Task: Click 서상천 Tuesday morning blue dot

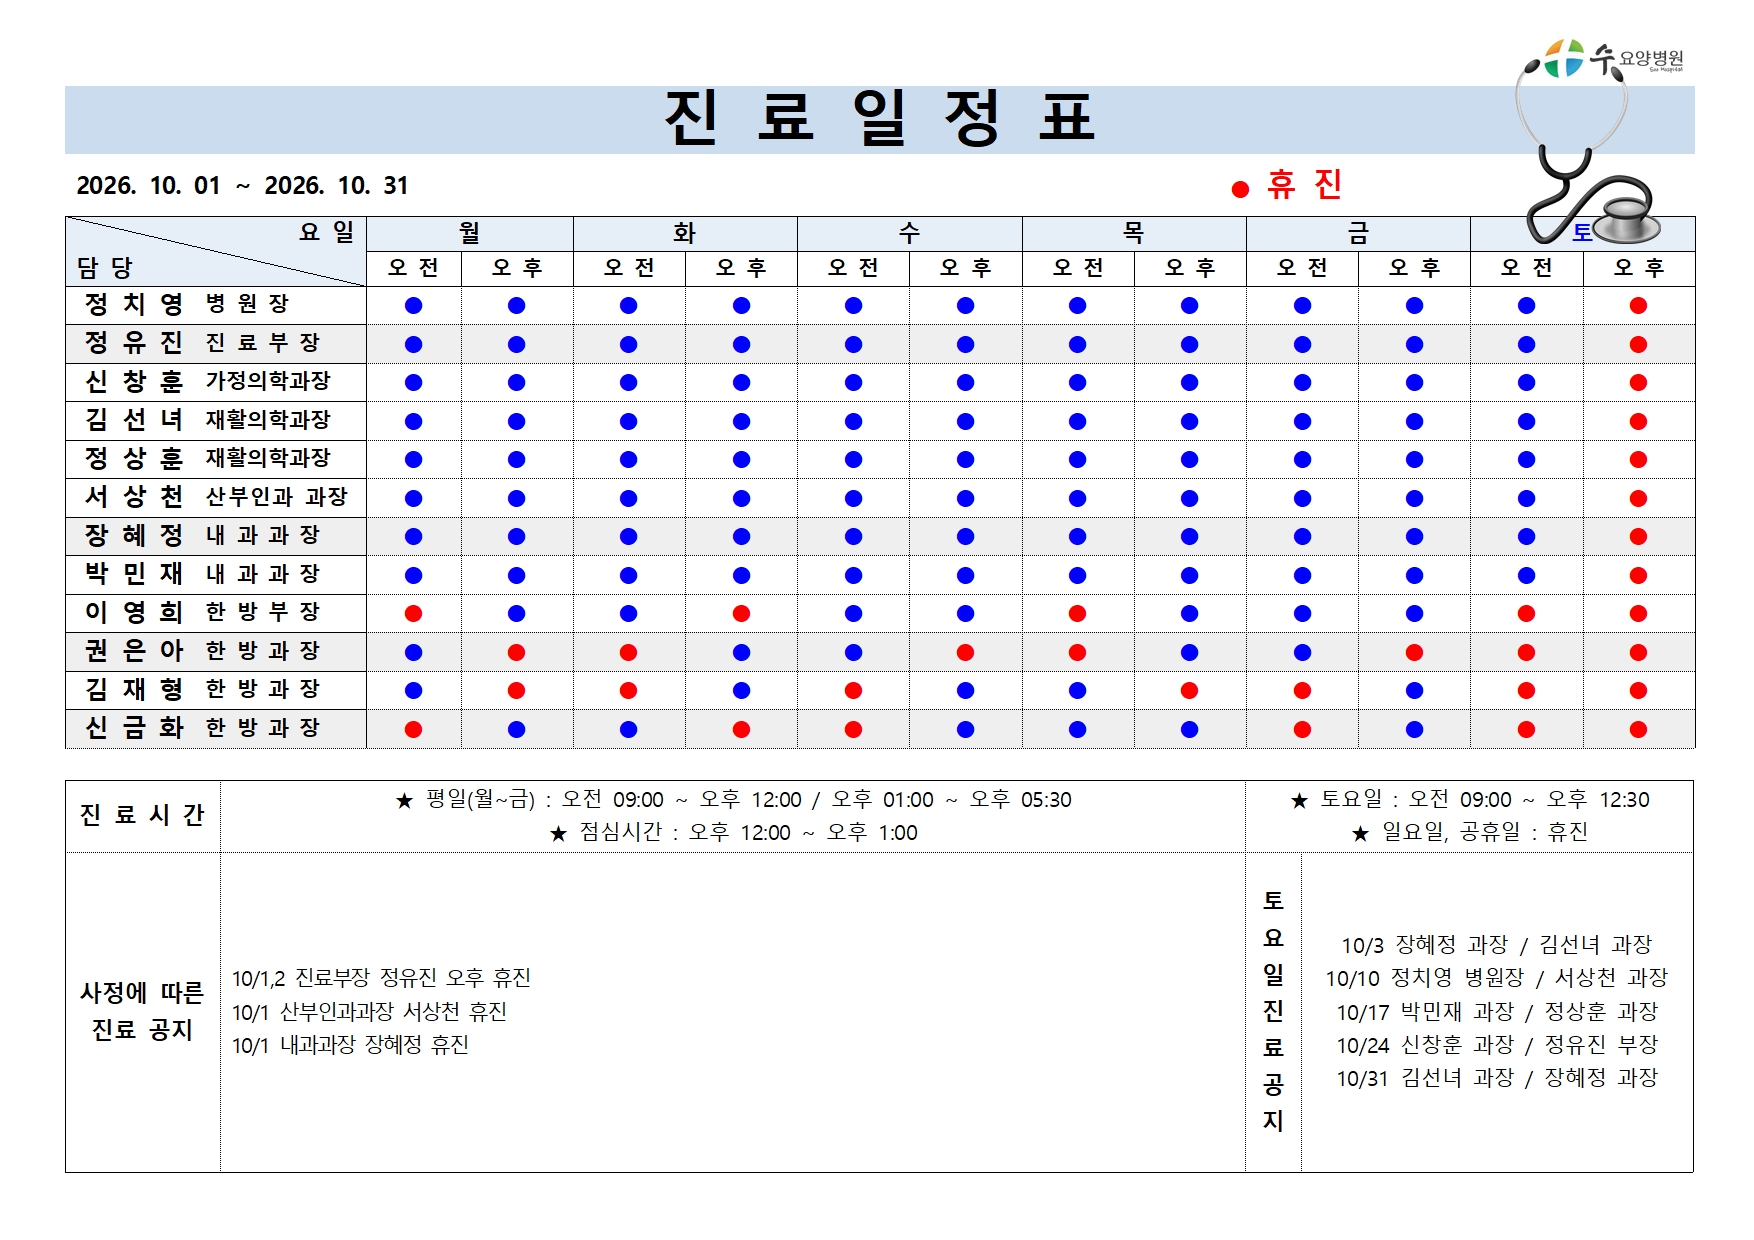Action: (628, 498)
